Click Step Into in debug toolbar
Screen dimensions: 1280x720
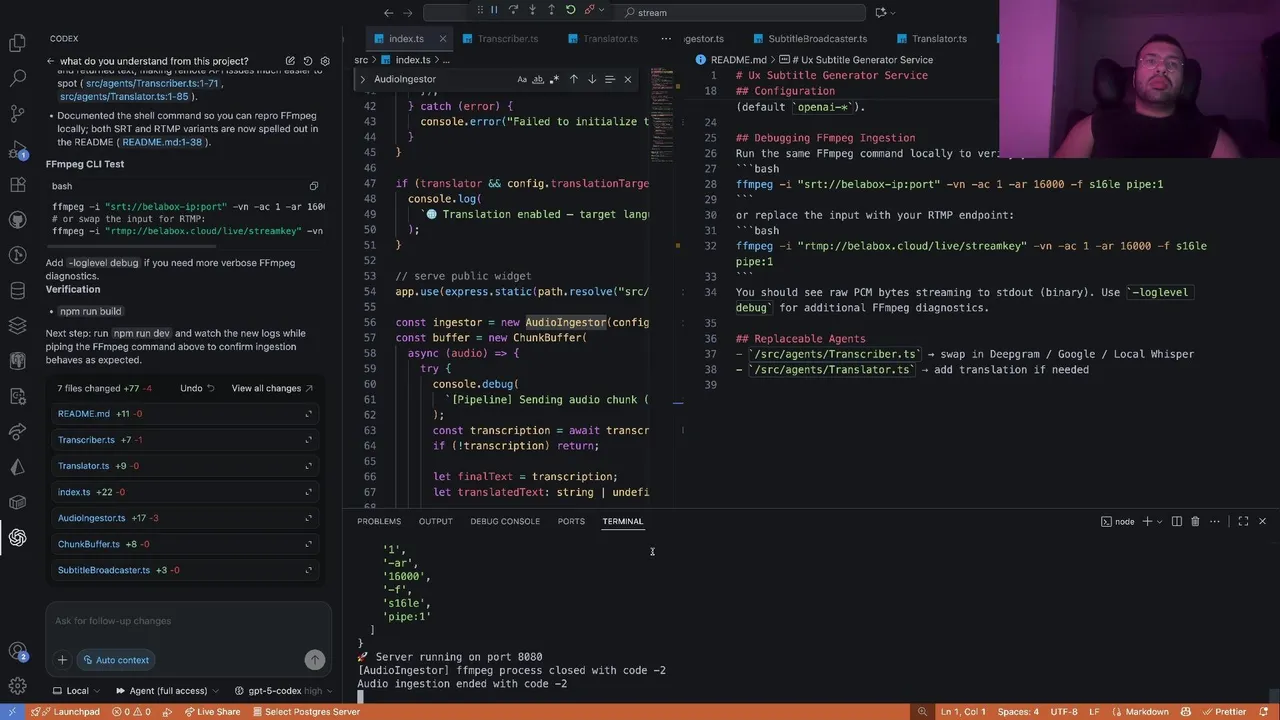pyautogui.click(x=532, y=10)
